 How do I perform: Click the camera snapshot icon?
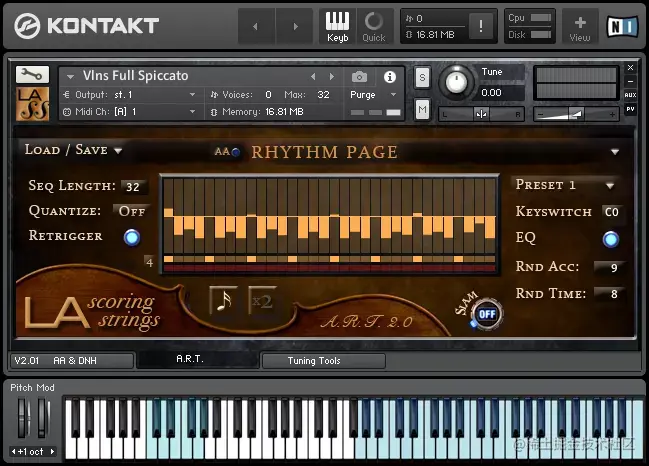pos(359,77)
